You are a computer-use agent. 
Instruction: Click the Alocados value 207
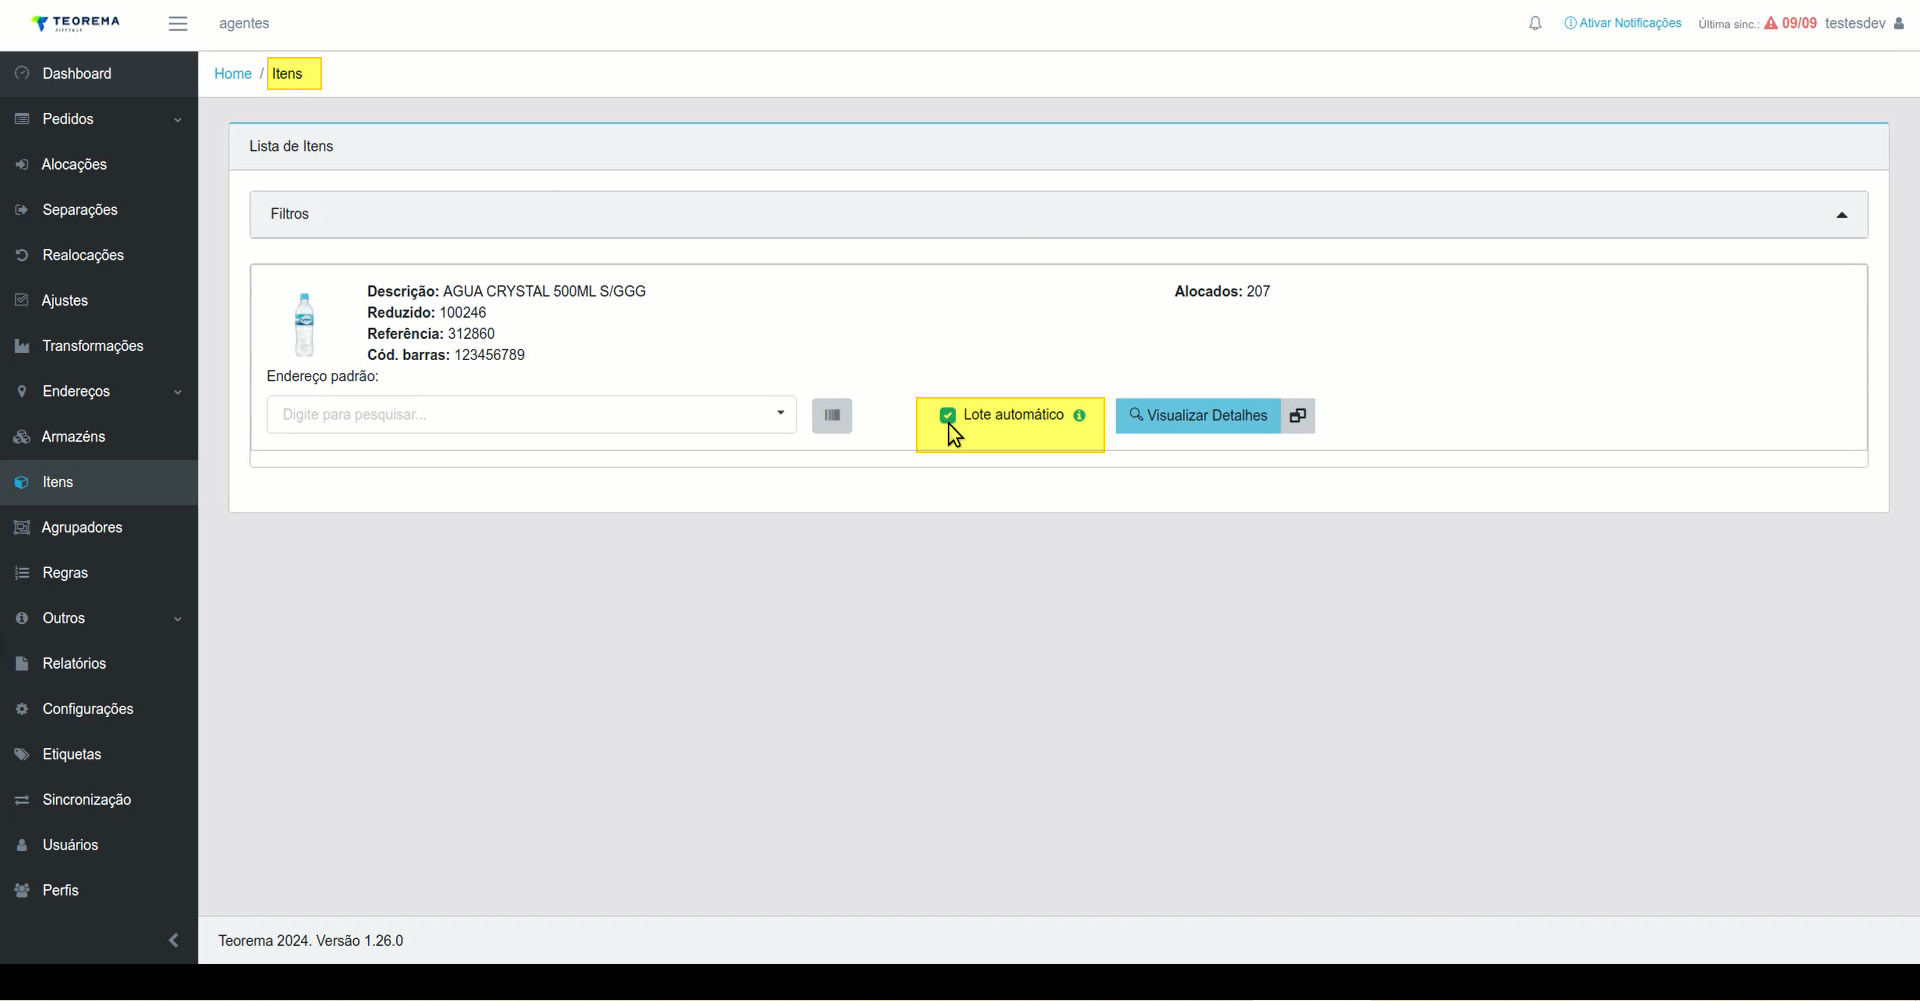(x=1258, y=291)
